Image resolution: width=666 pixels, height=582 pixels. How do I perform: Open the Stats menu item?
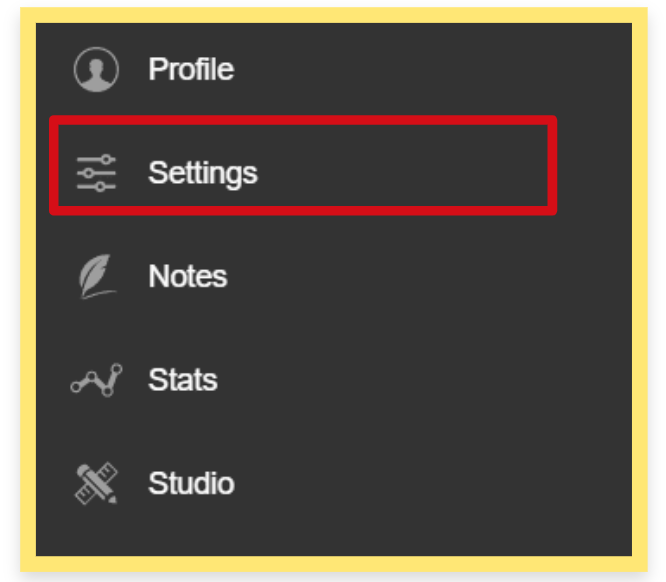[182, 381]
